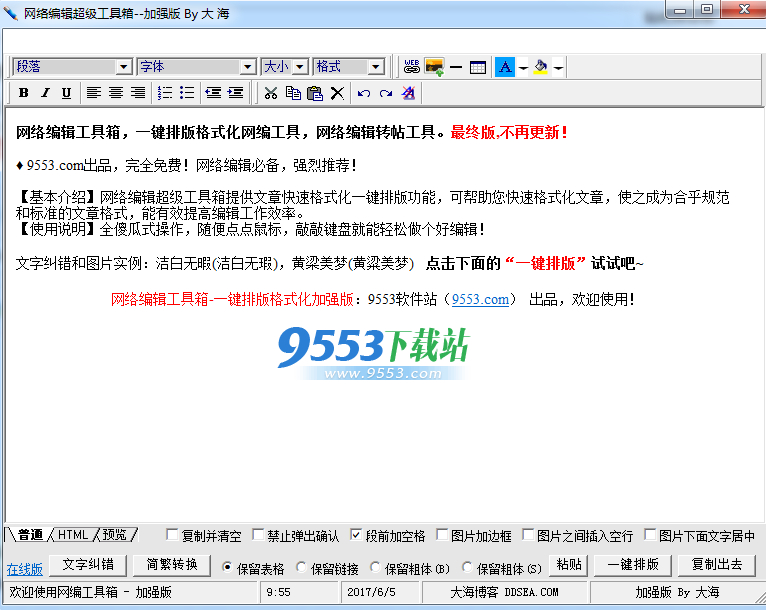The height and width of the screenshot is (610, 766).
Task: Switch to the HTML tab
Action: (73, 535)
